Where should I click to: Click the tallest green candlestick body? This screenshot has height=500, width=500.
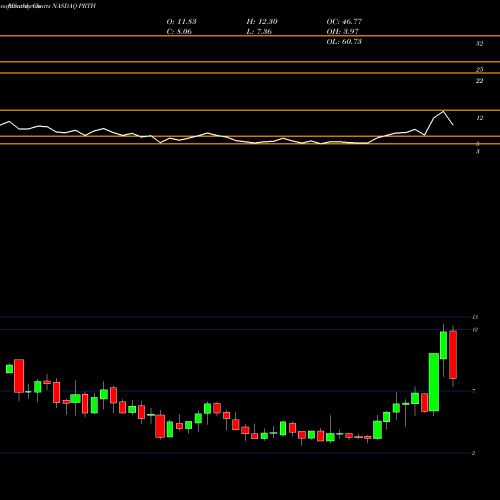pyautogui.click(x=434, y=382)
